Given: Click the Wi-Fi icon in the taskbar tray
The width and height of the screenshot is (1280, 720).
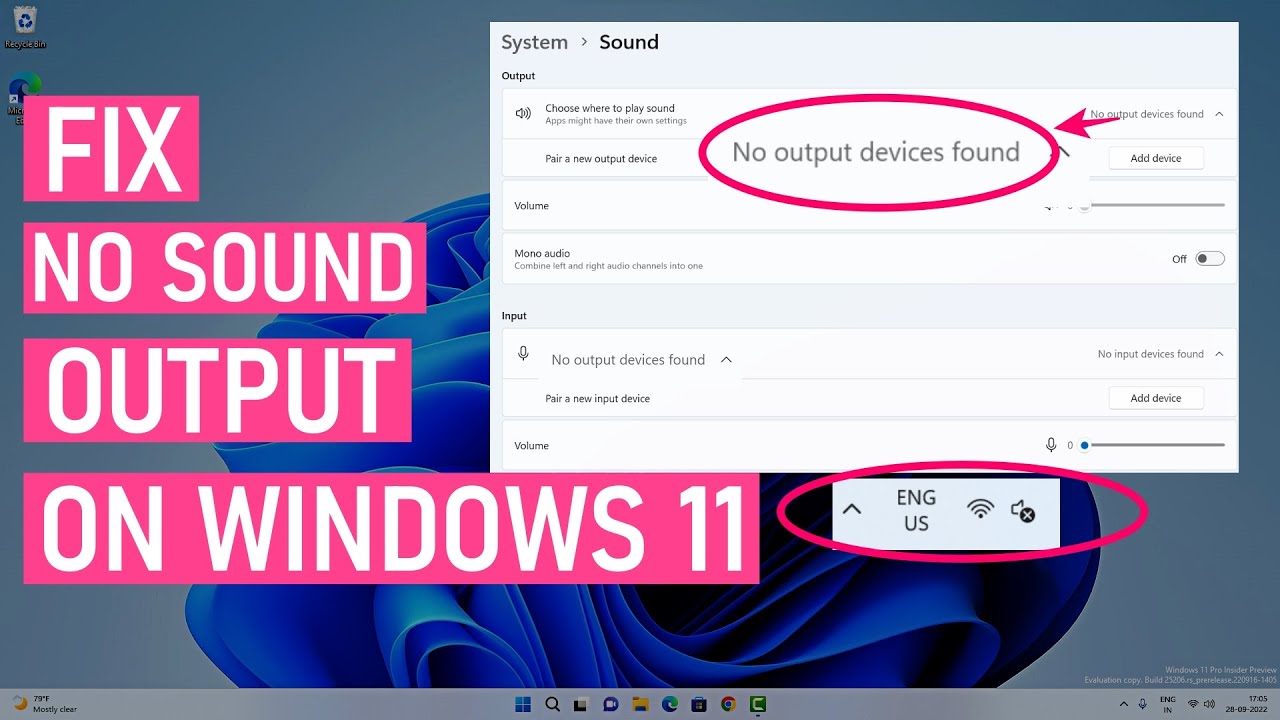Looking at the screenshot, I should (x=1192, y=704).
